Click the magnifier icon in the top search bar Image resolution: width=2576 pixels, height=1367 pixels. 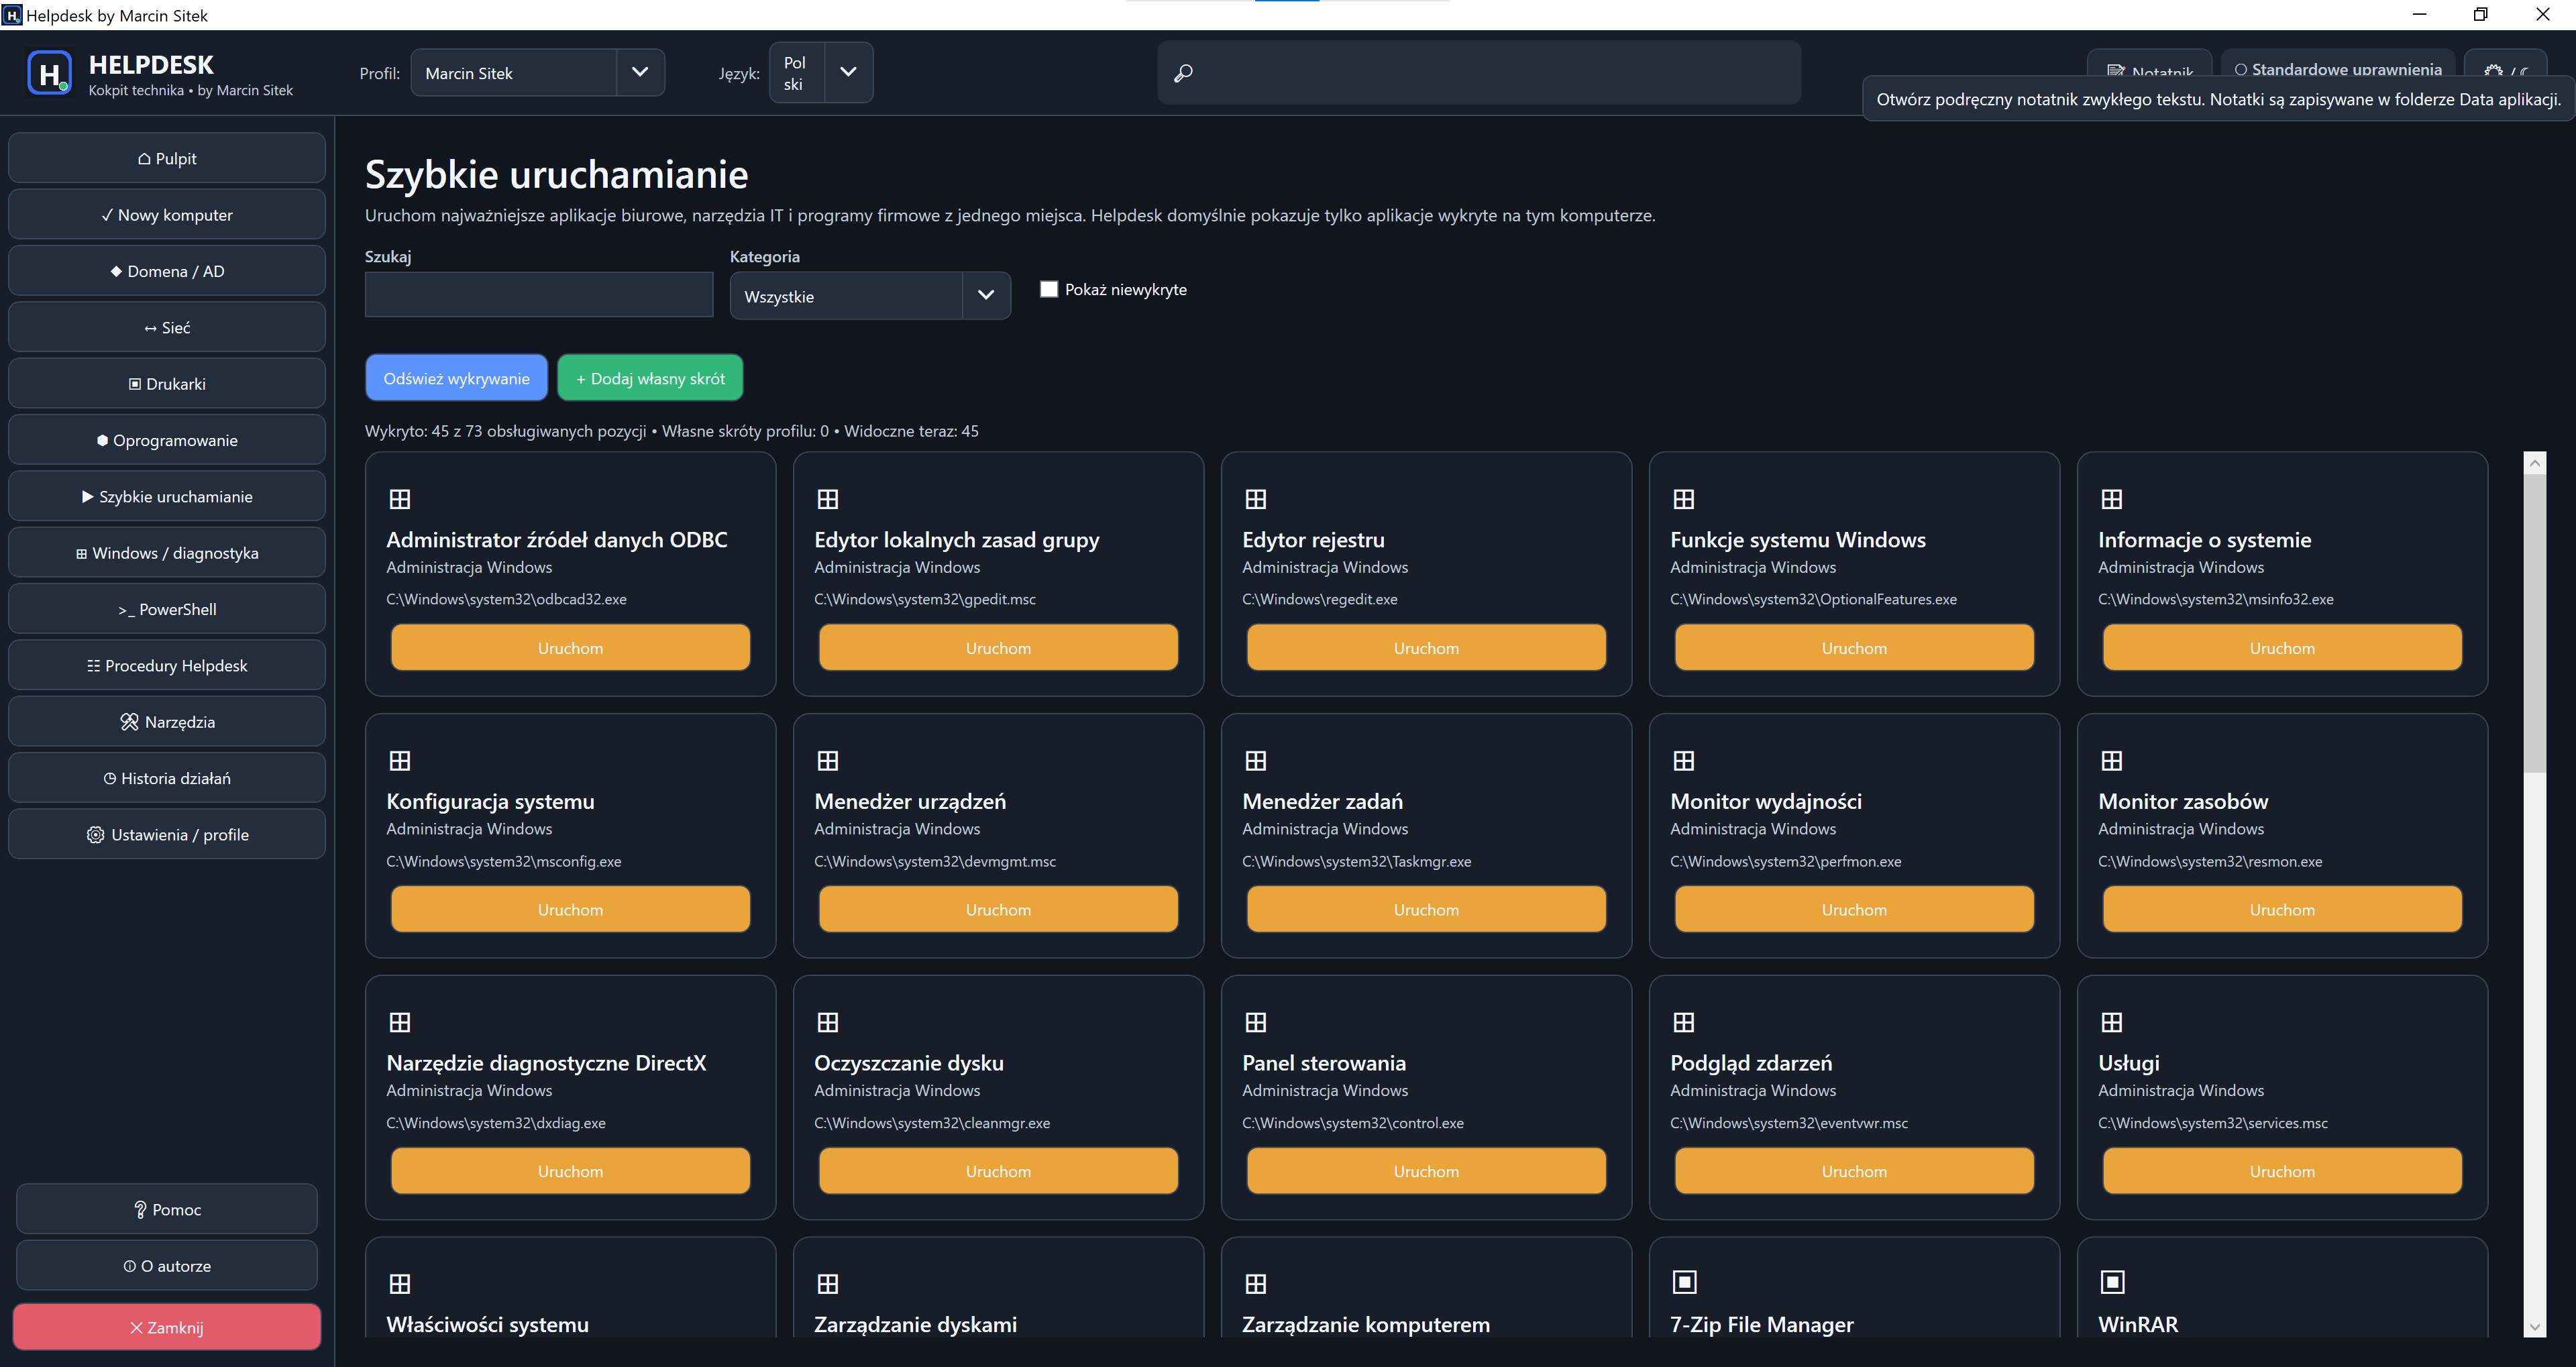pos(1183,73)
